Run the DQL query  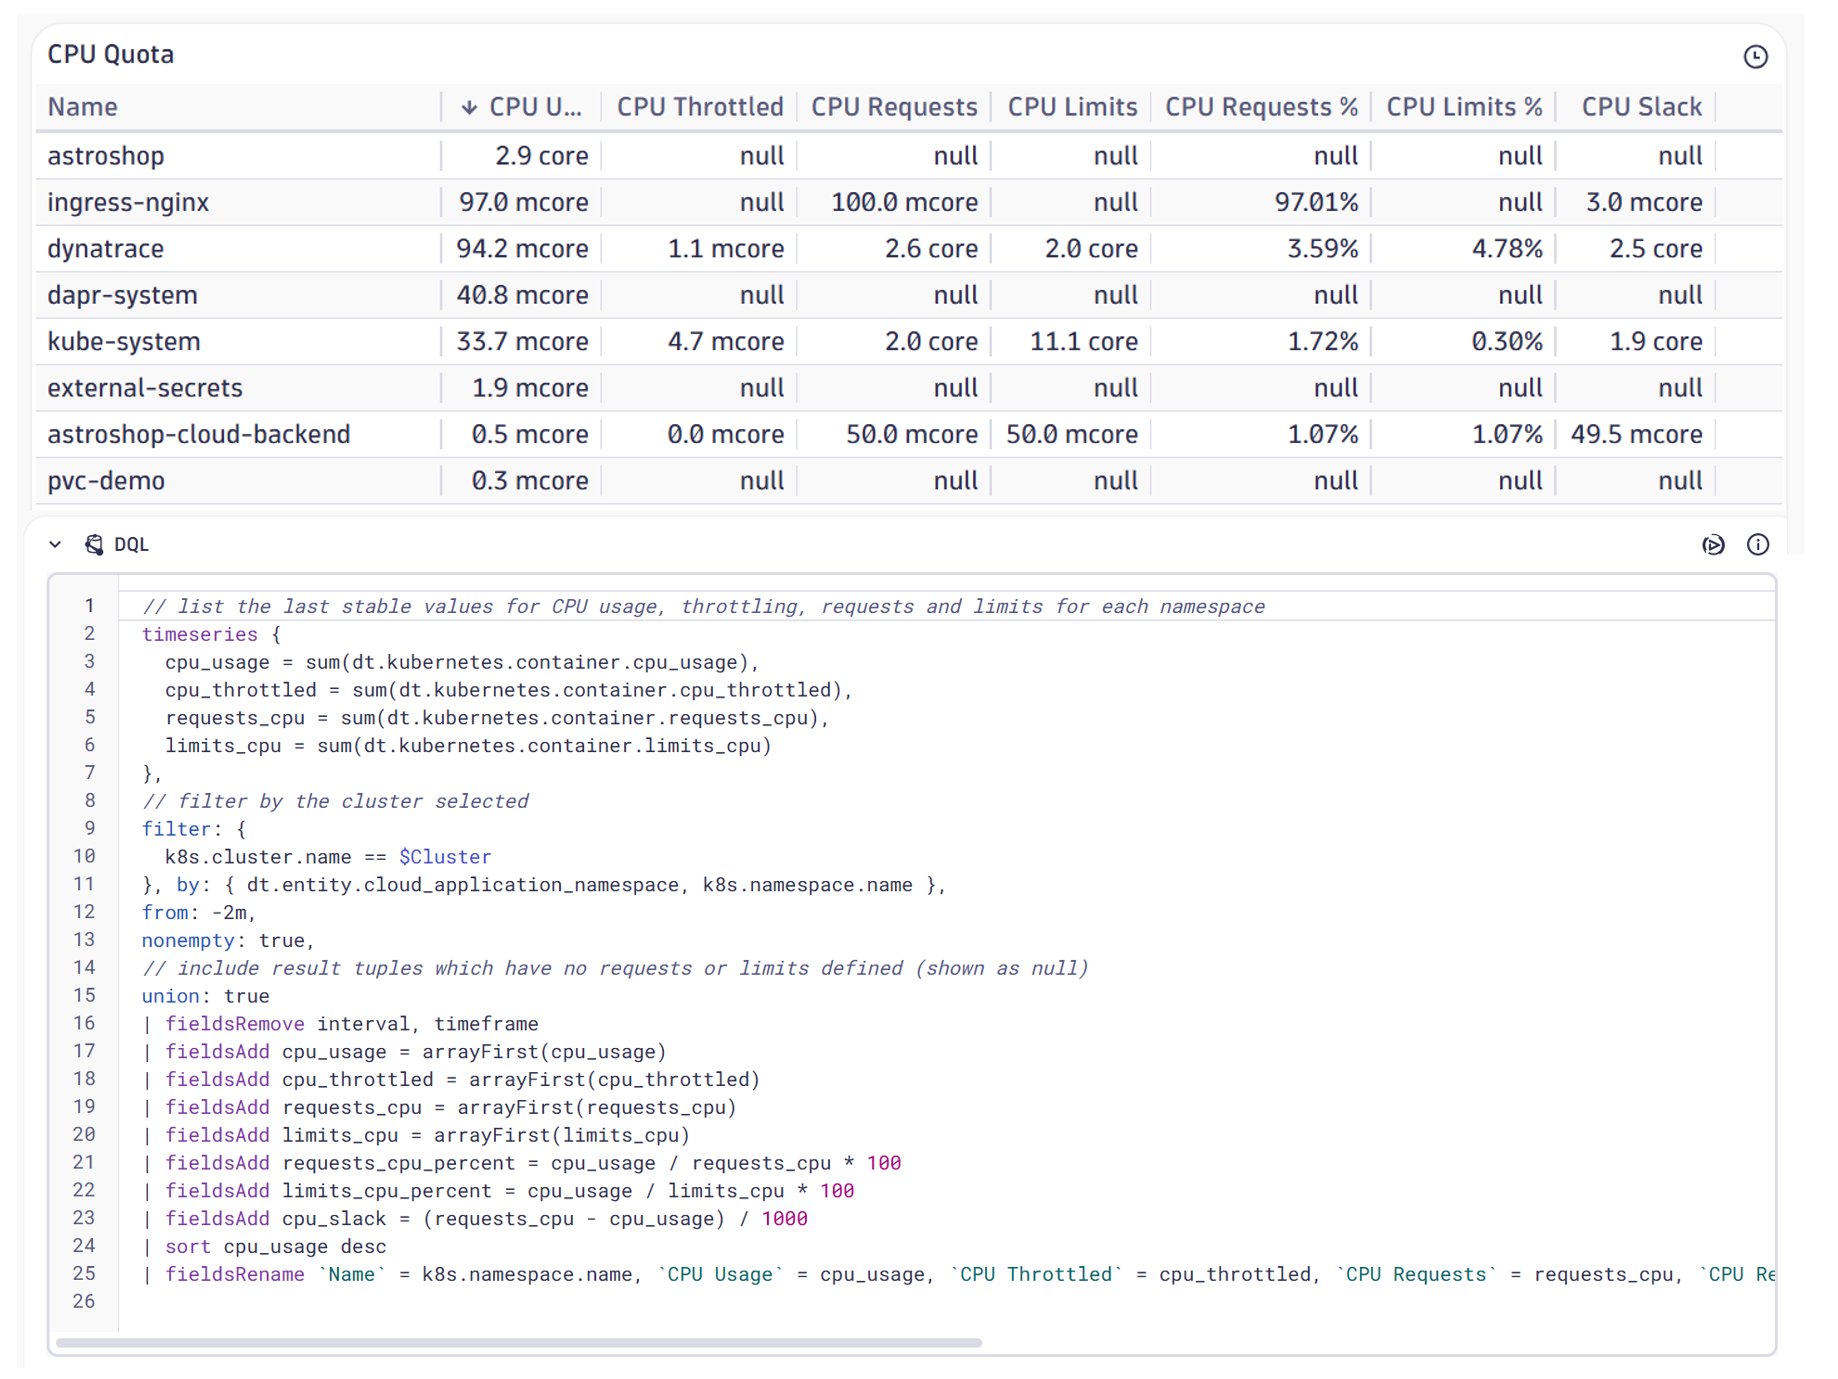[x=1714, y=545]
